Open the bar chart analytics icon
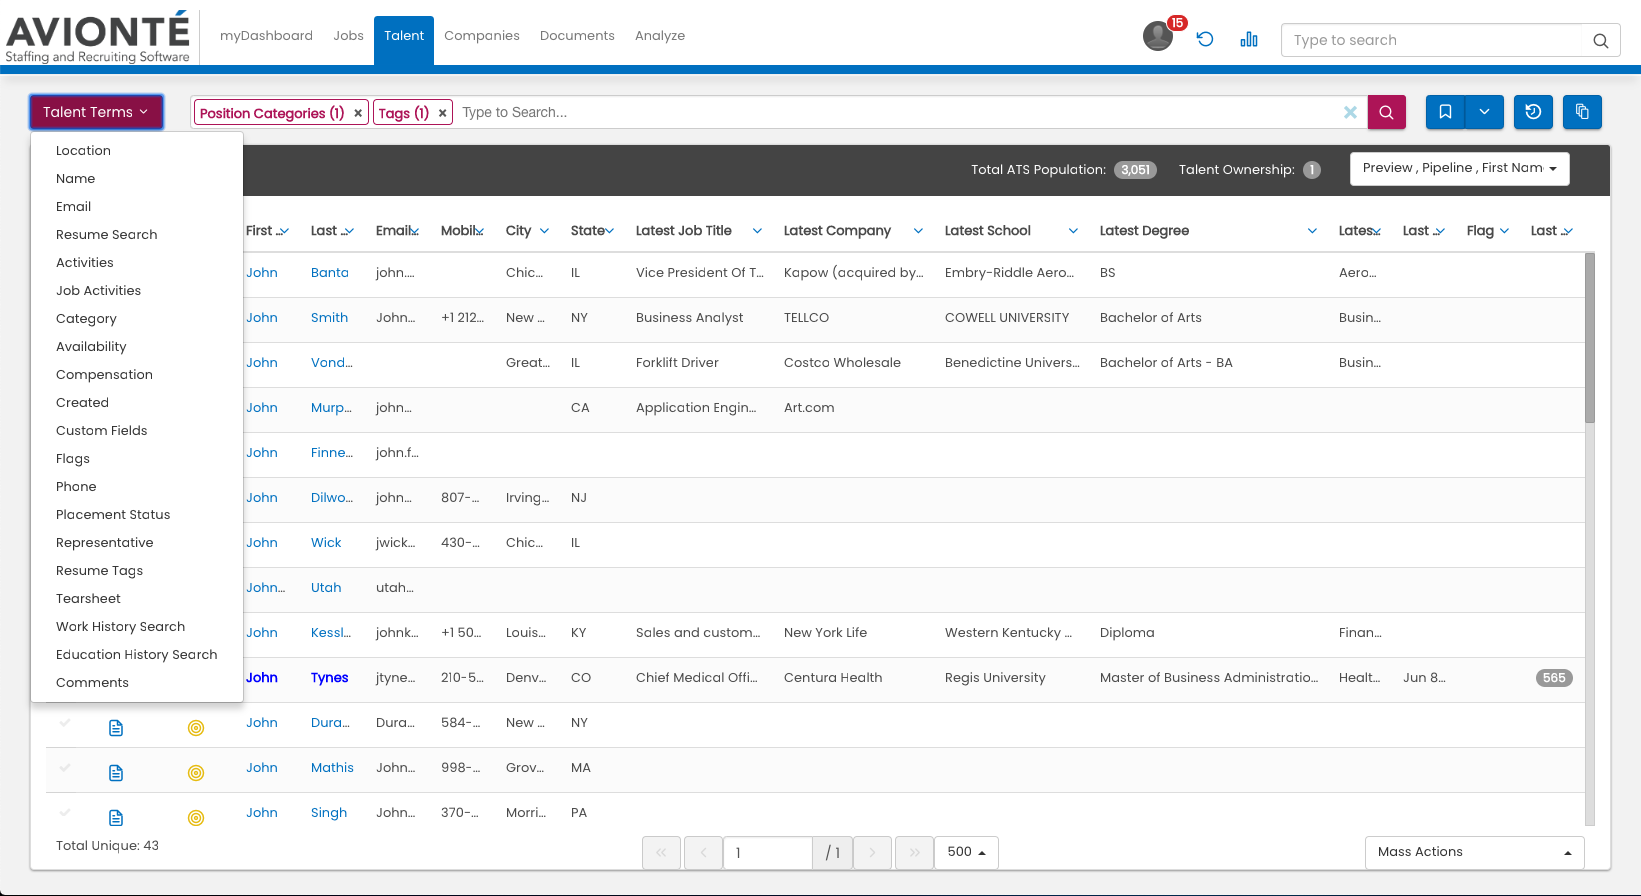The image size is (1641, 896). click(1249, 39)
